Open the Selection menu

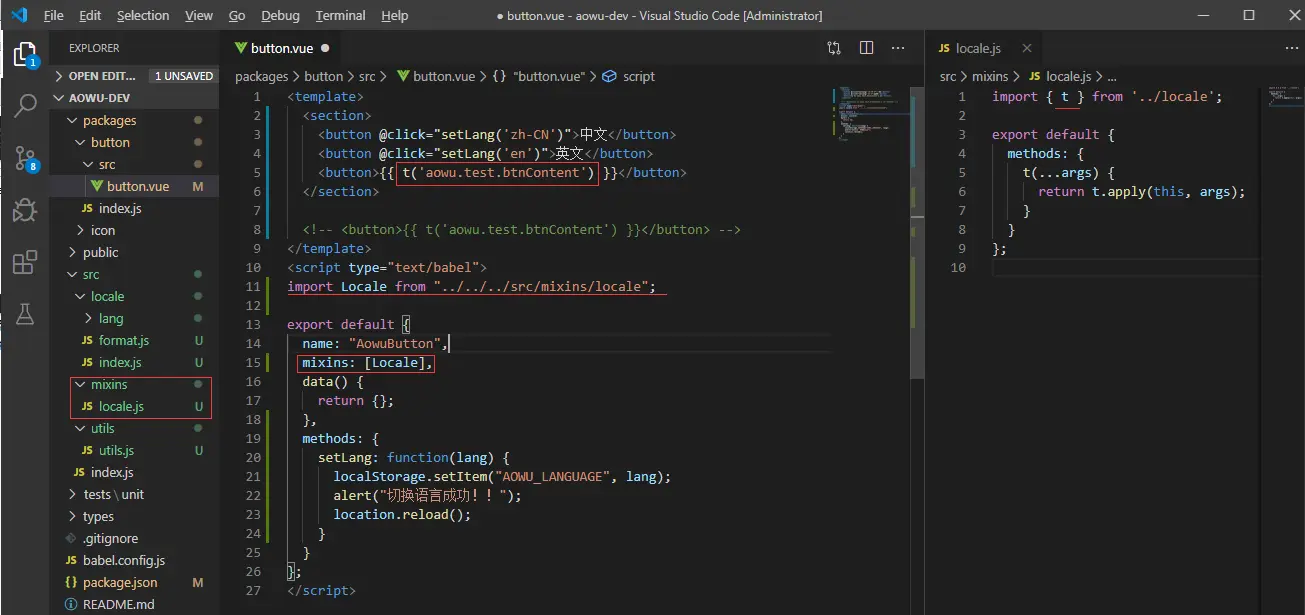[x=143, y=16]
